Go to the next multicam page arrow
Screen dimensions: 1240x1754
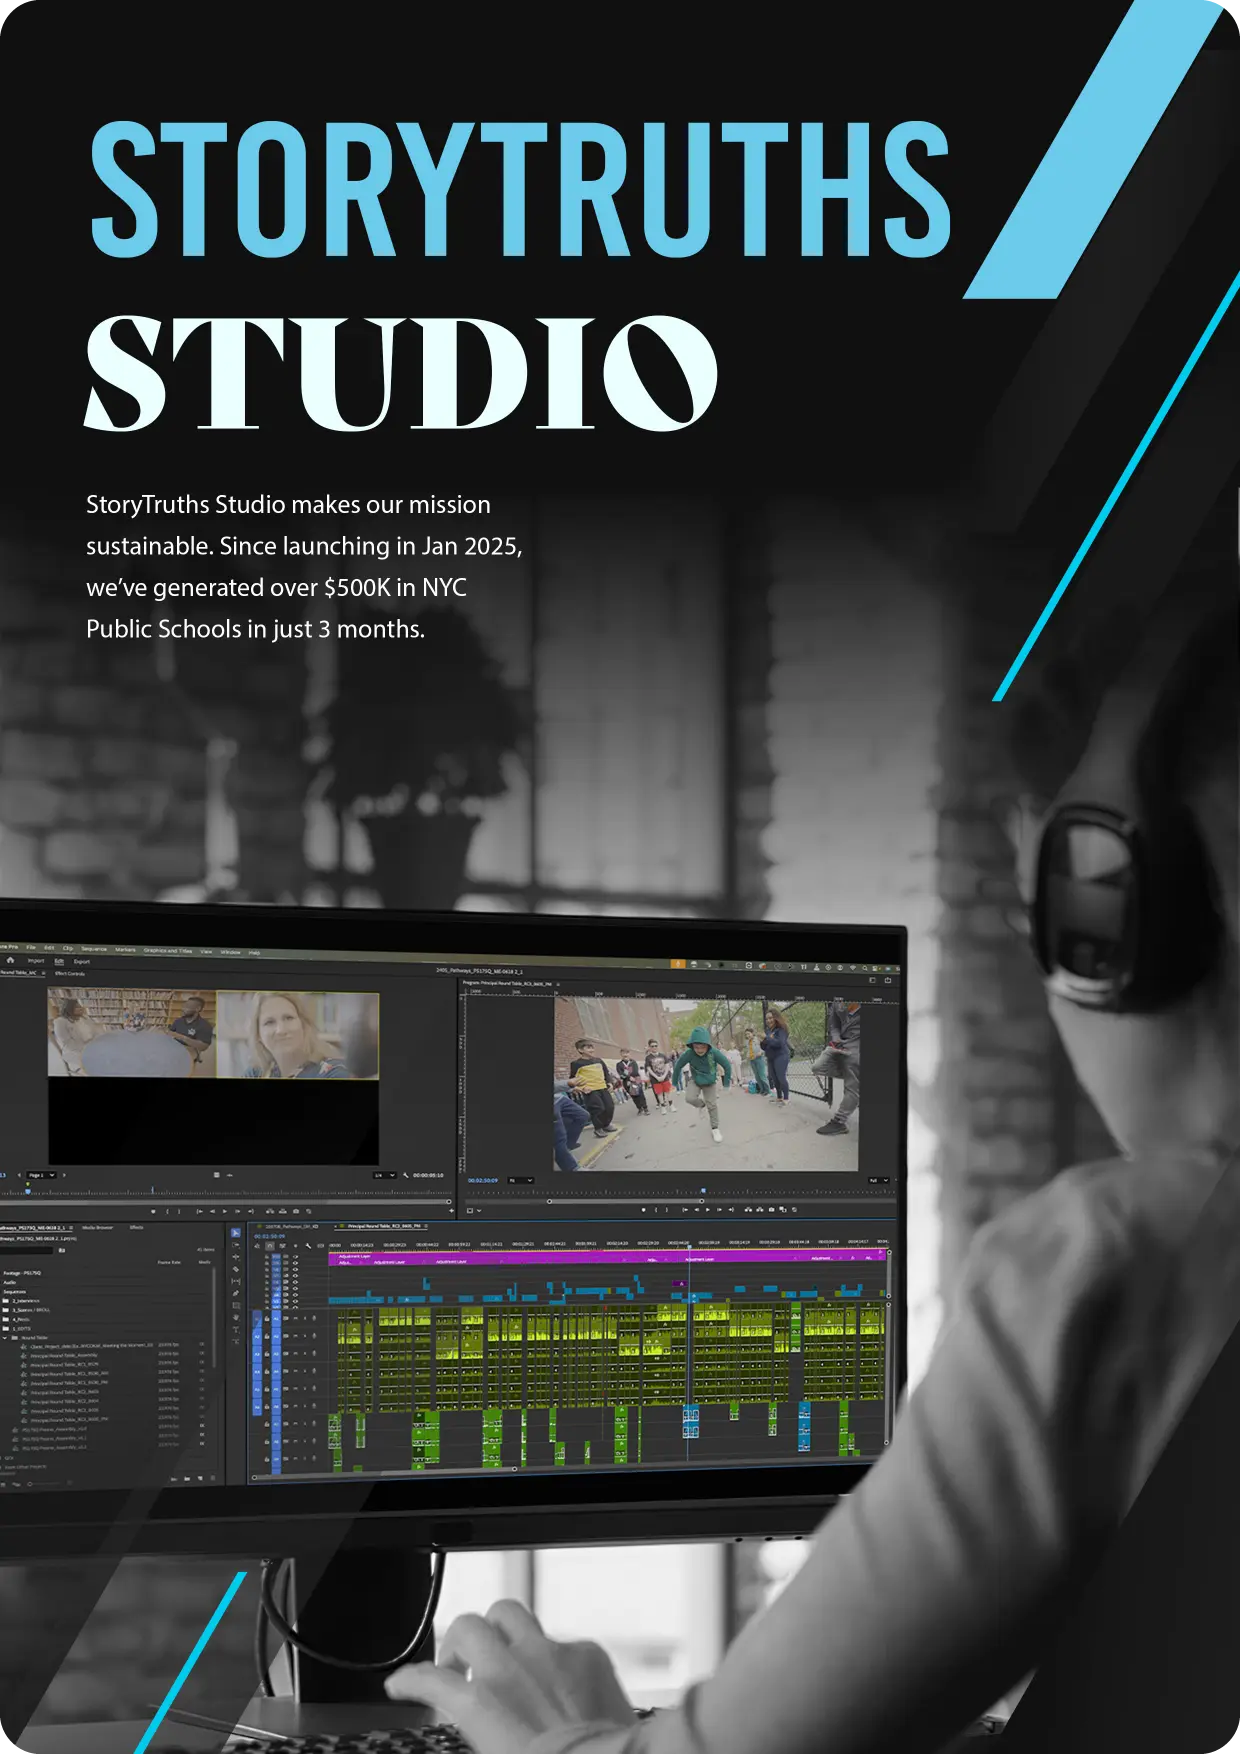click(64, 1175)
